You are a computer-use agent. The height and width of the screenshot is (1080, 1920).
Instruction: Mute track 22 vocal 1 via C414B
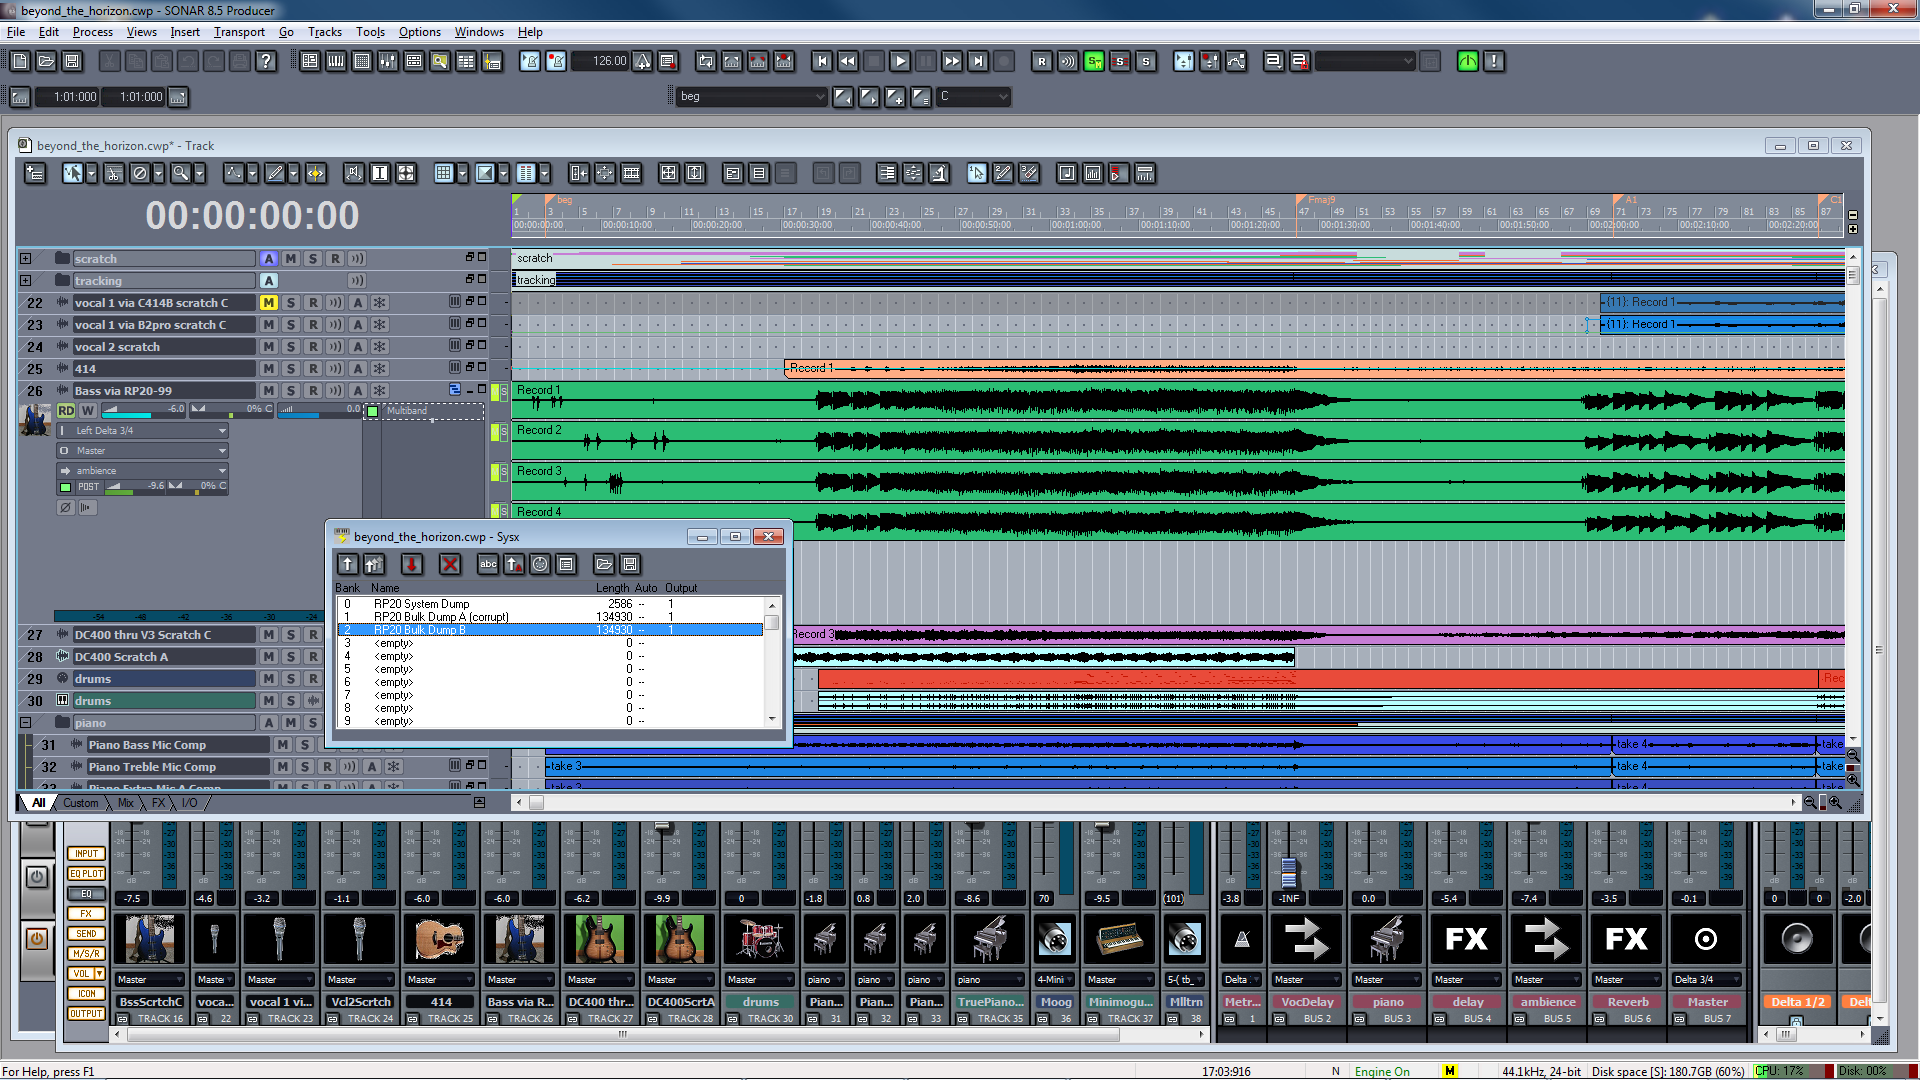[269, 303]
